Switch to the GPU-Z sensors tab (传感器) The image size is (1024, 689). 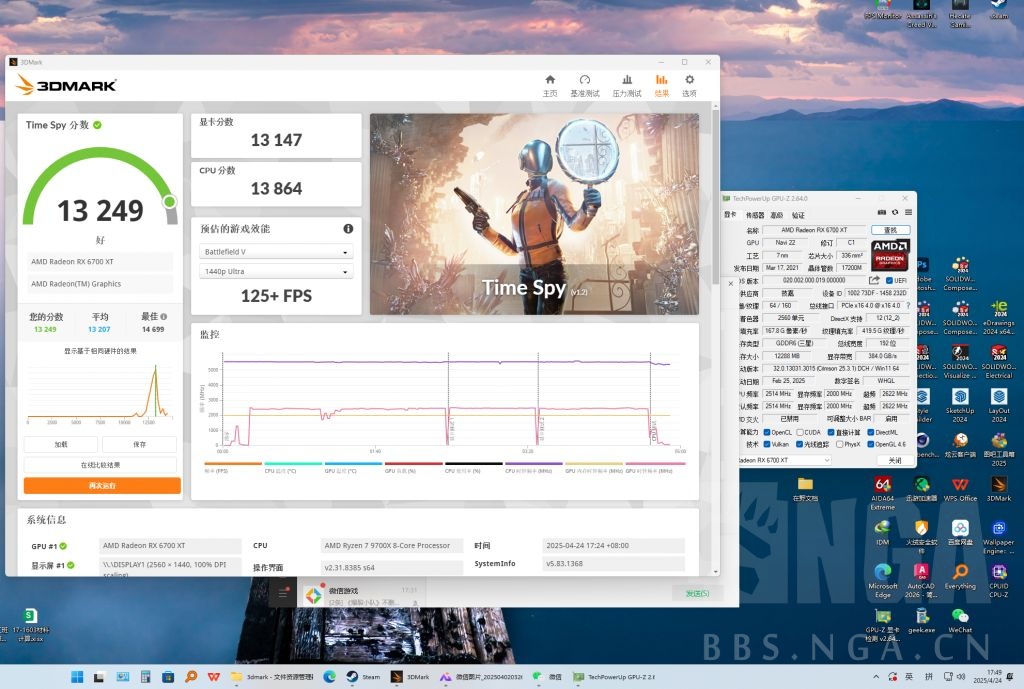tap(755, 215)
